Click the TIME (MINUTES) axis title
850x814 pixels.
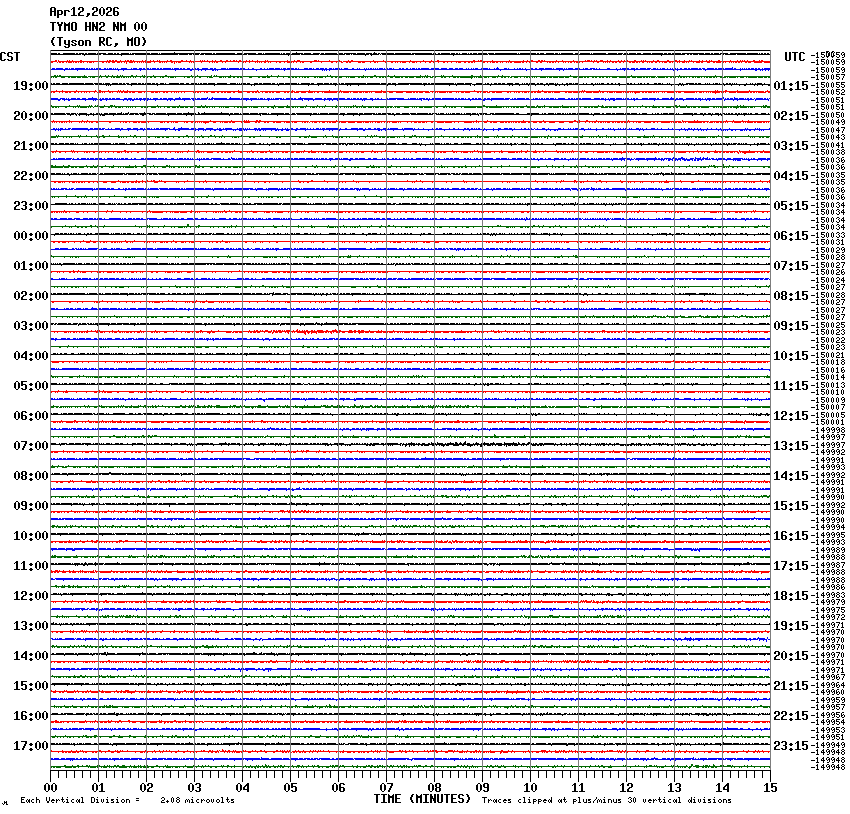tap(421, 799)
